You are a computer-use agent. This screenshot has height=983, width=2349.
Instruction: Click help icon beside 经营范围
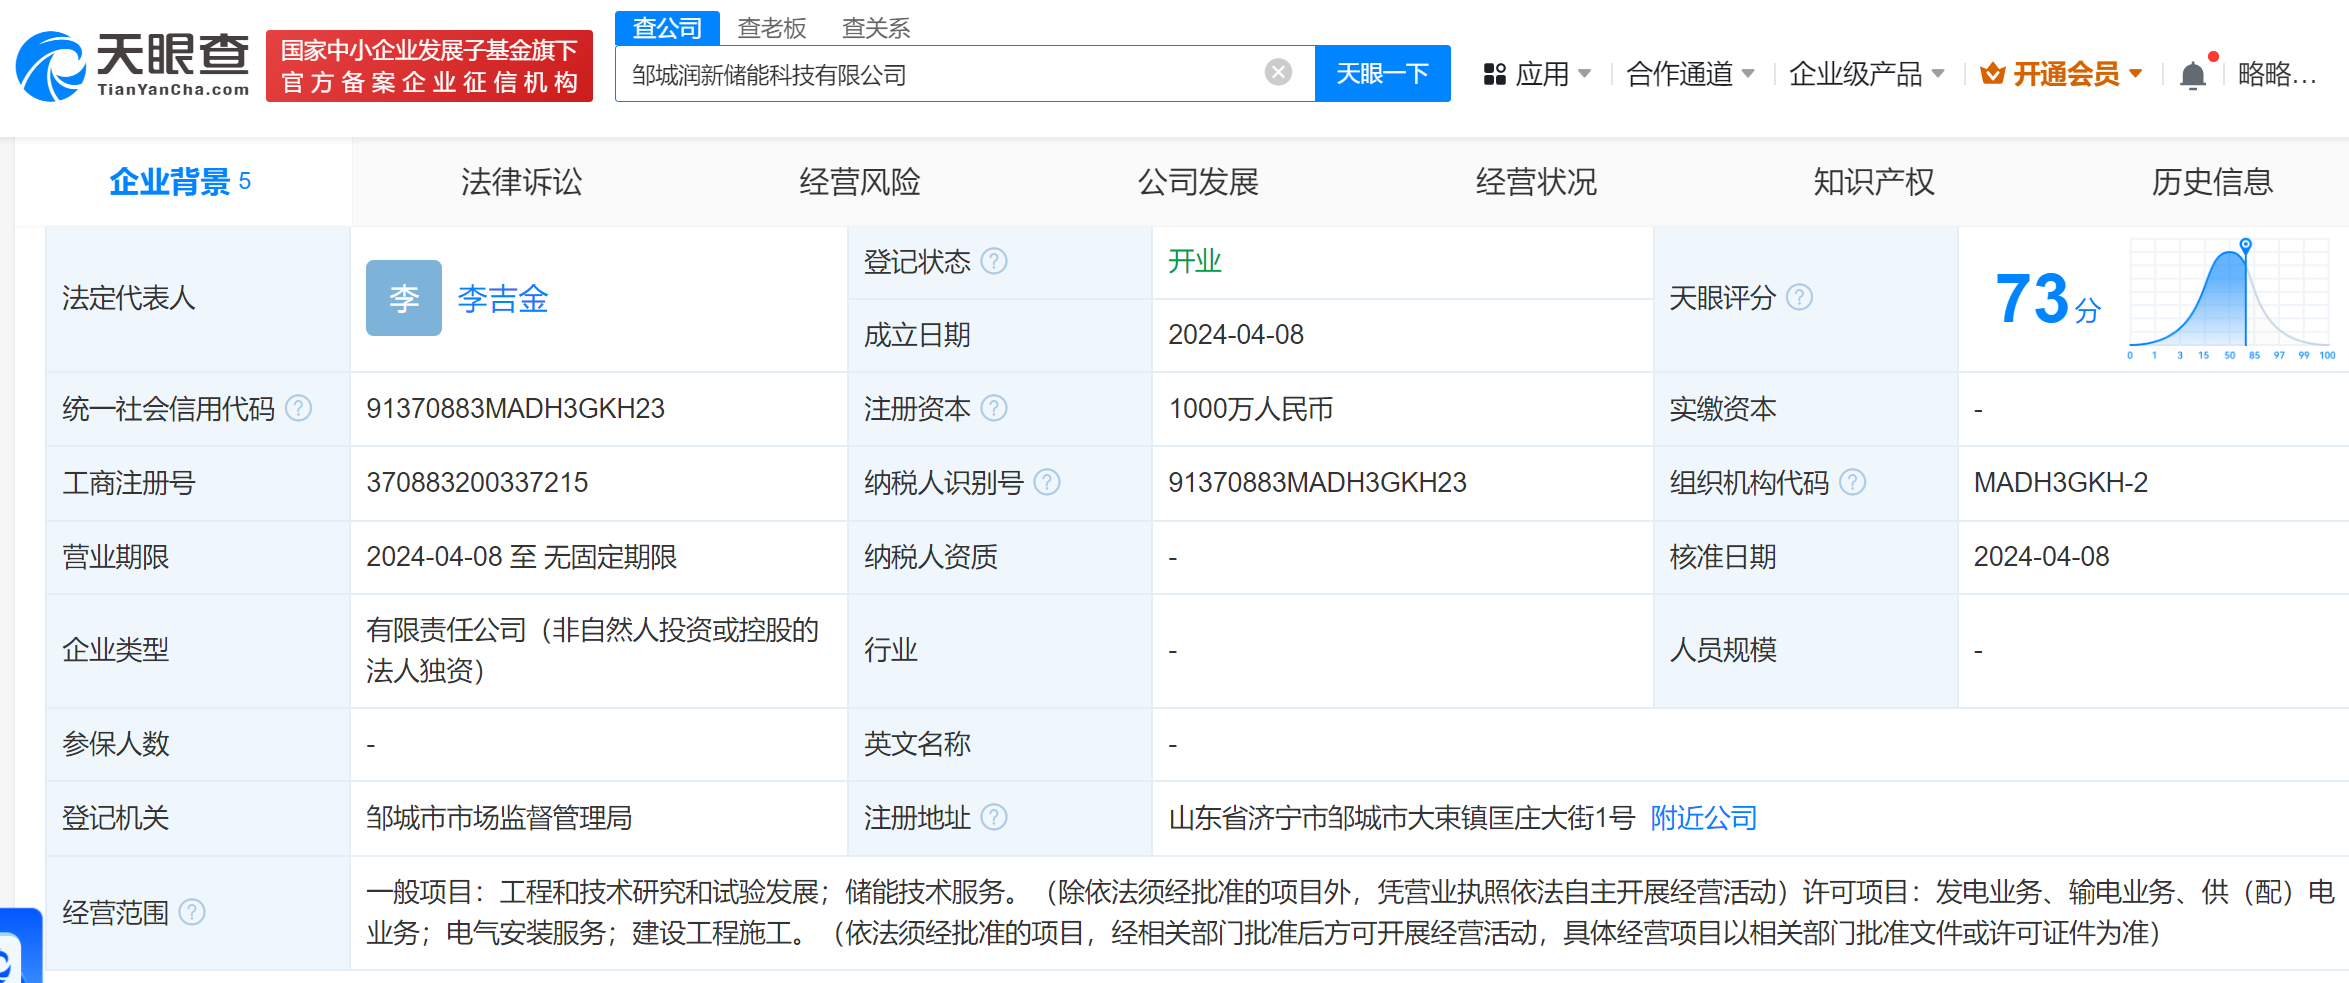coord(192,912)
